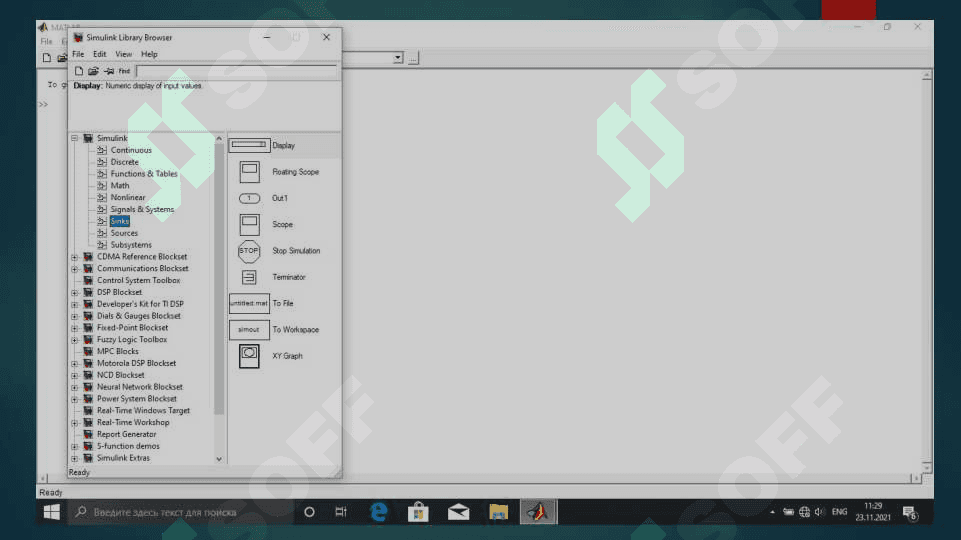Open Mail app from taskbar
This screenshot has height=540, width=961.
[x=458, y=512]
